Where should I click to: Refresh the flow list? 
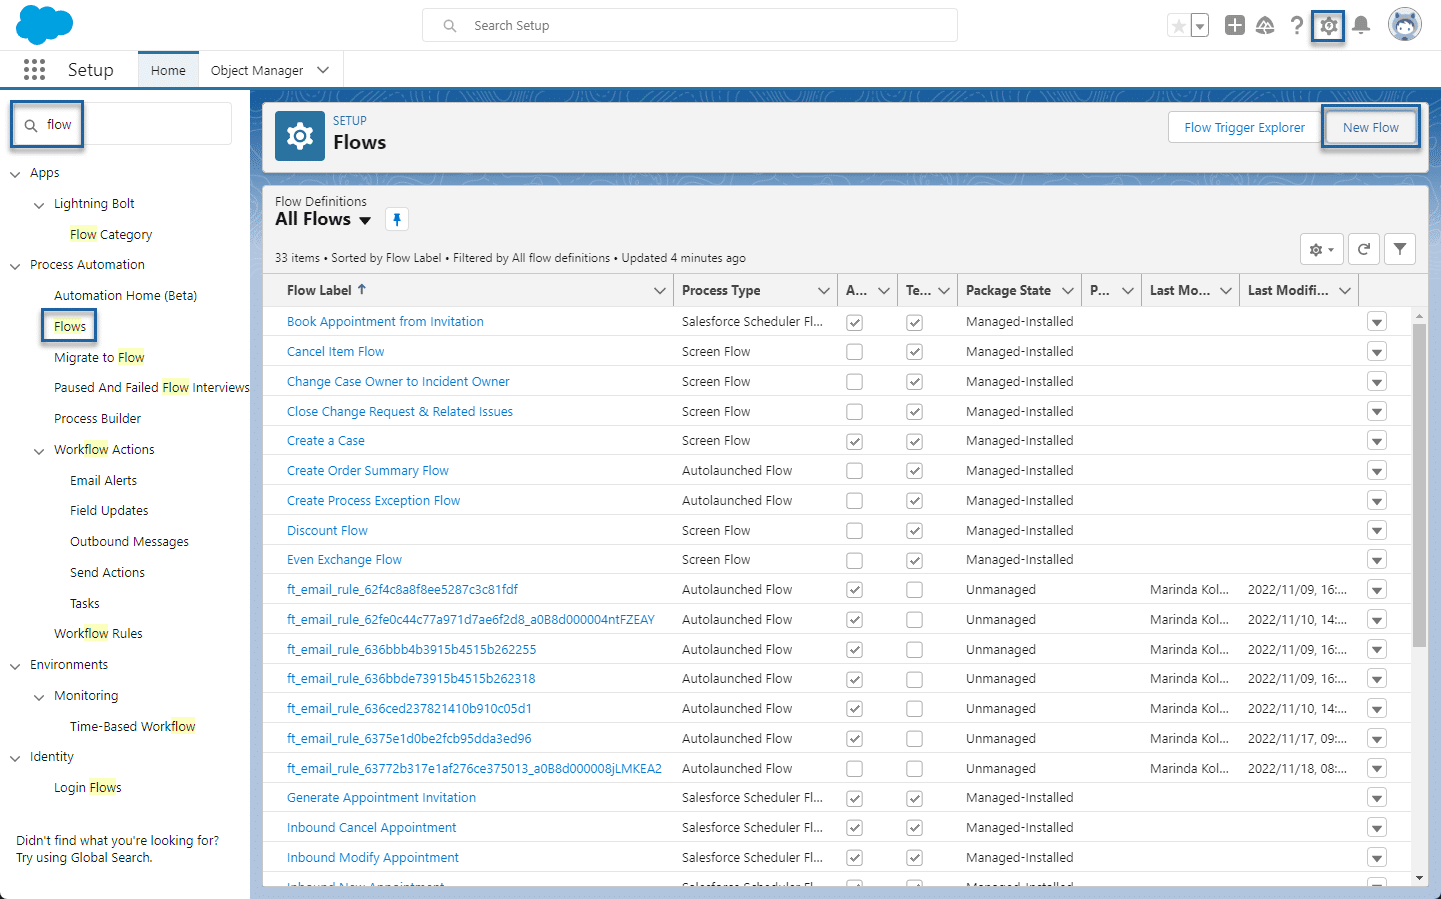click(x=1363, y=249)
